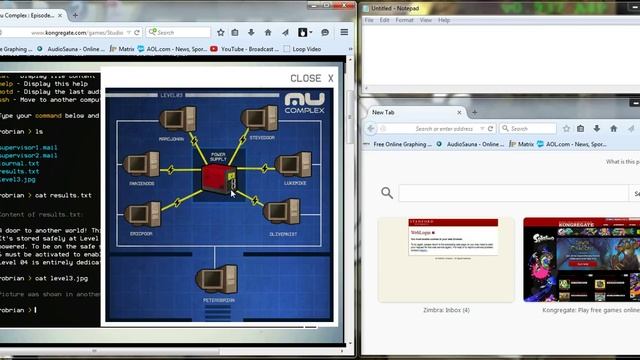Click toolbar Search box in New Tab window
Screen dimensions: 640x360
coord(528,129)
